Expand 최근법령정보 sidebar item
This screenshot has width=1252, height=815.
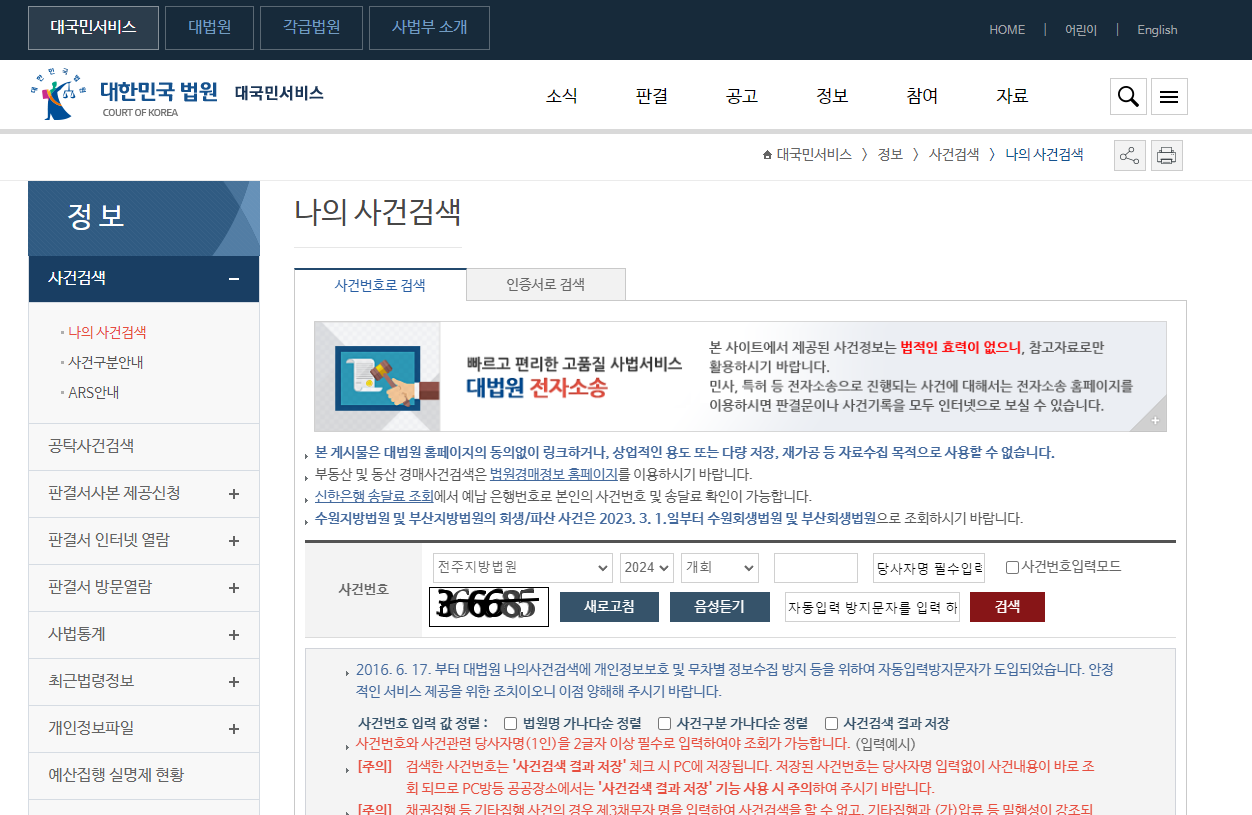234,682
